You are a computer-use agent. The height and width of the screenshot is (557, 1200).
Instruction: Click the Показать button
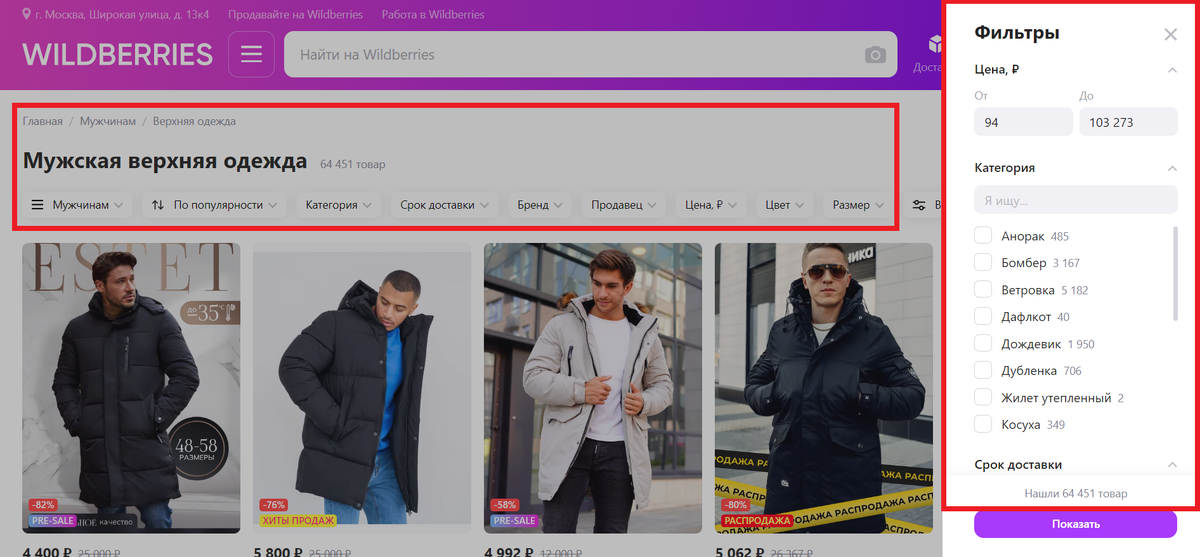pos(1075,524)
